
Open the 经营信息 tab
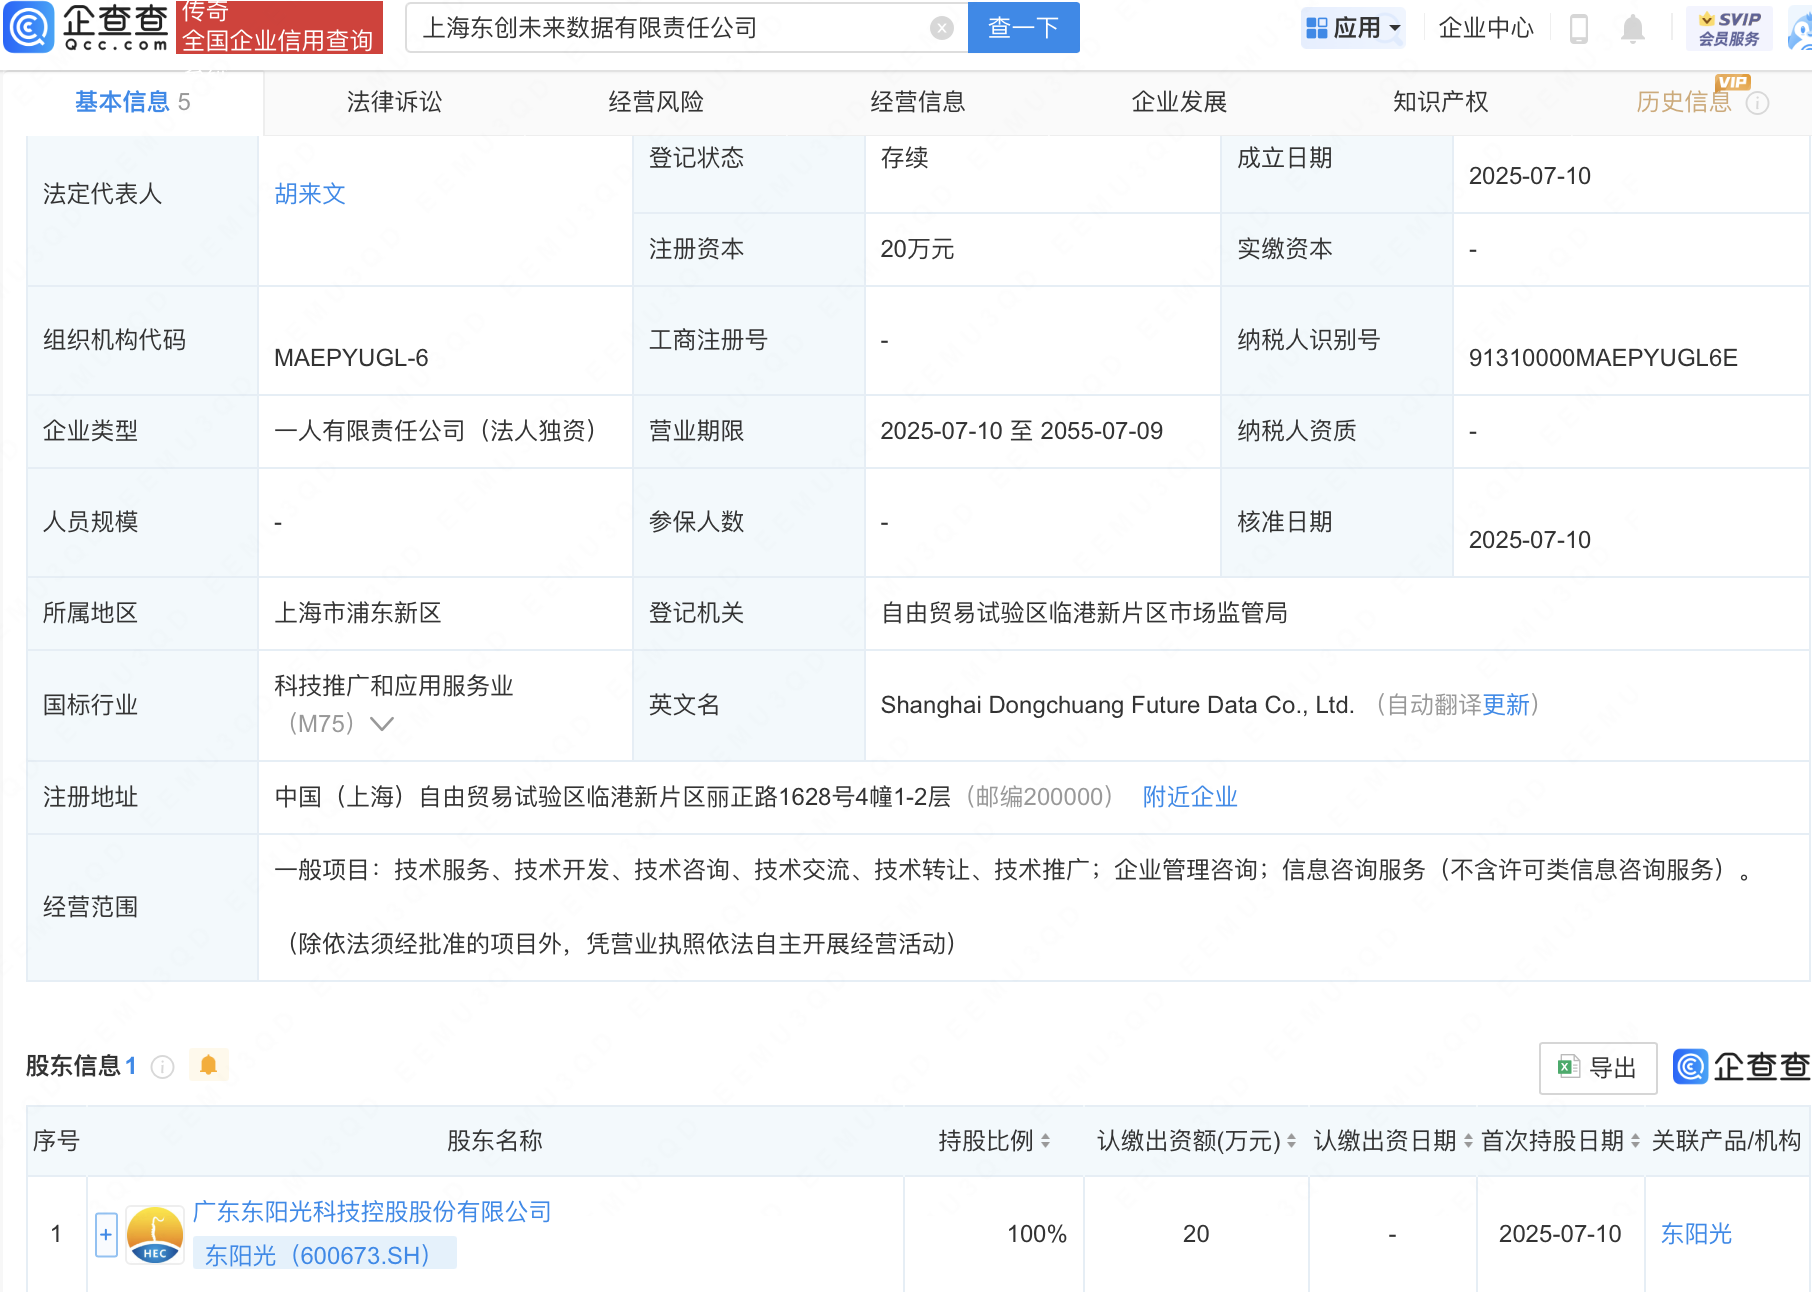[918, 102]
